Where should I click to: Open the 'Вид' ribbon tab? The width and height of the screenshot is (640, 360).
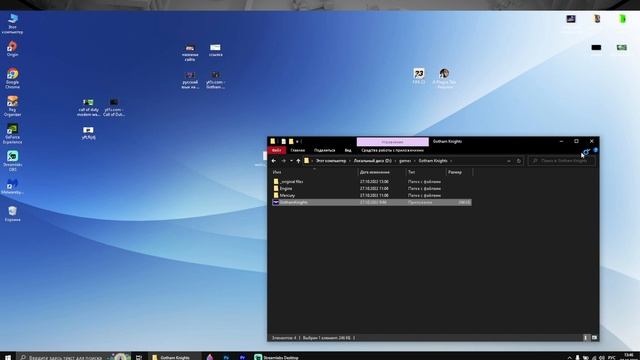tap(348, 150)
